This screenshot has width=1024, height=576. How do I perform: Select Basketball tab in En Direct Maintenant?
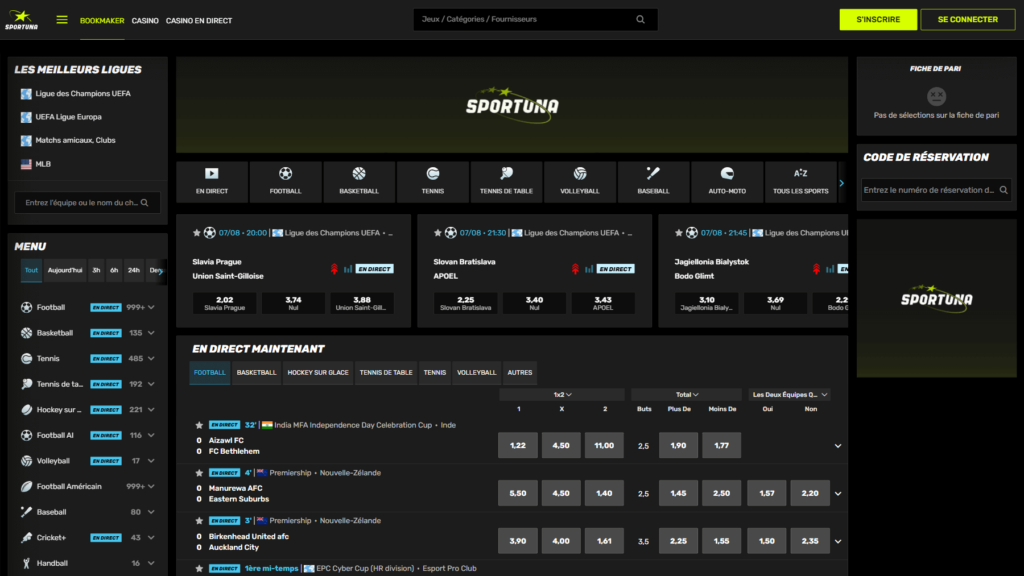[256, 372]
